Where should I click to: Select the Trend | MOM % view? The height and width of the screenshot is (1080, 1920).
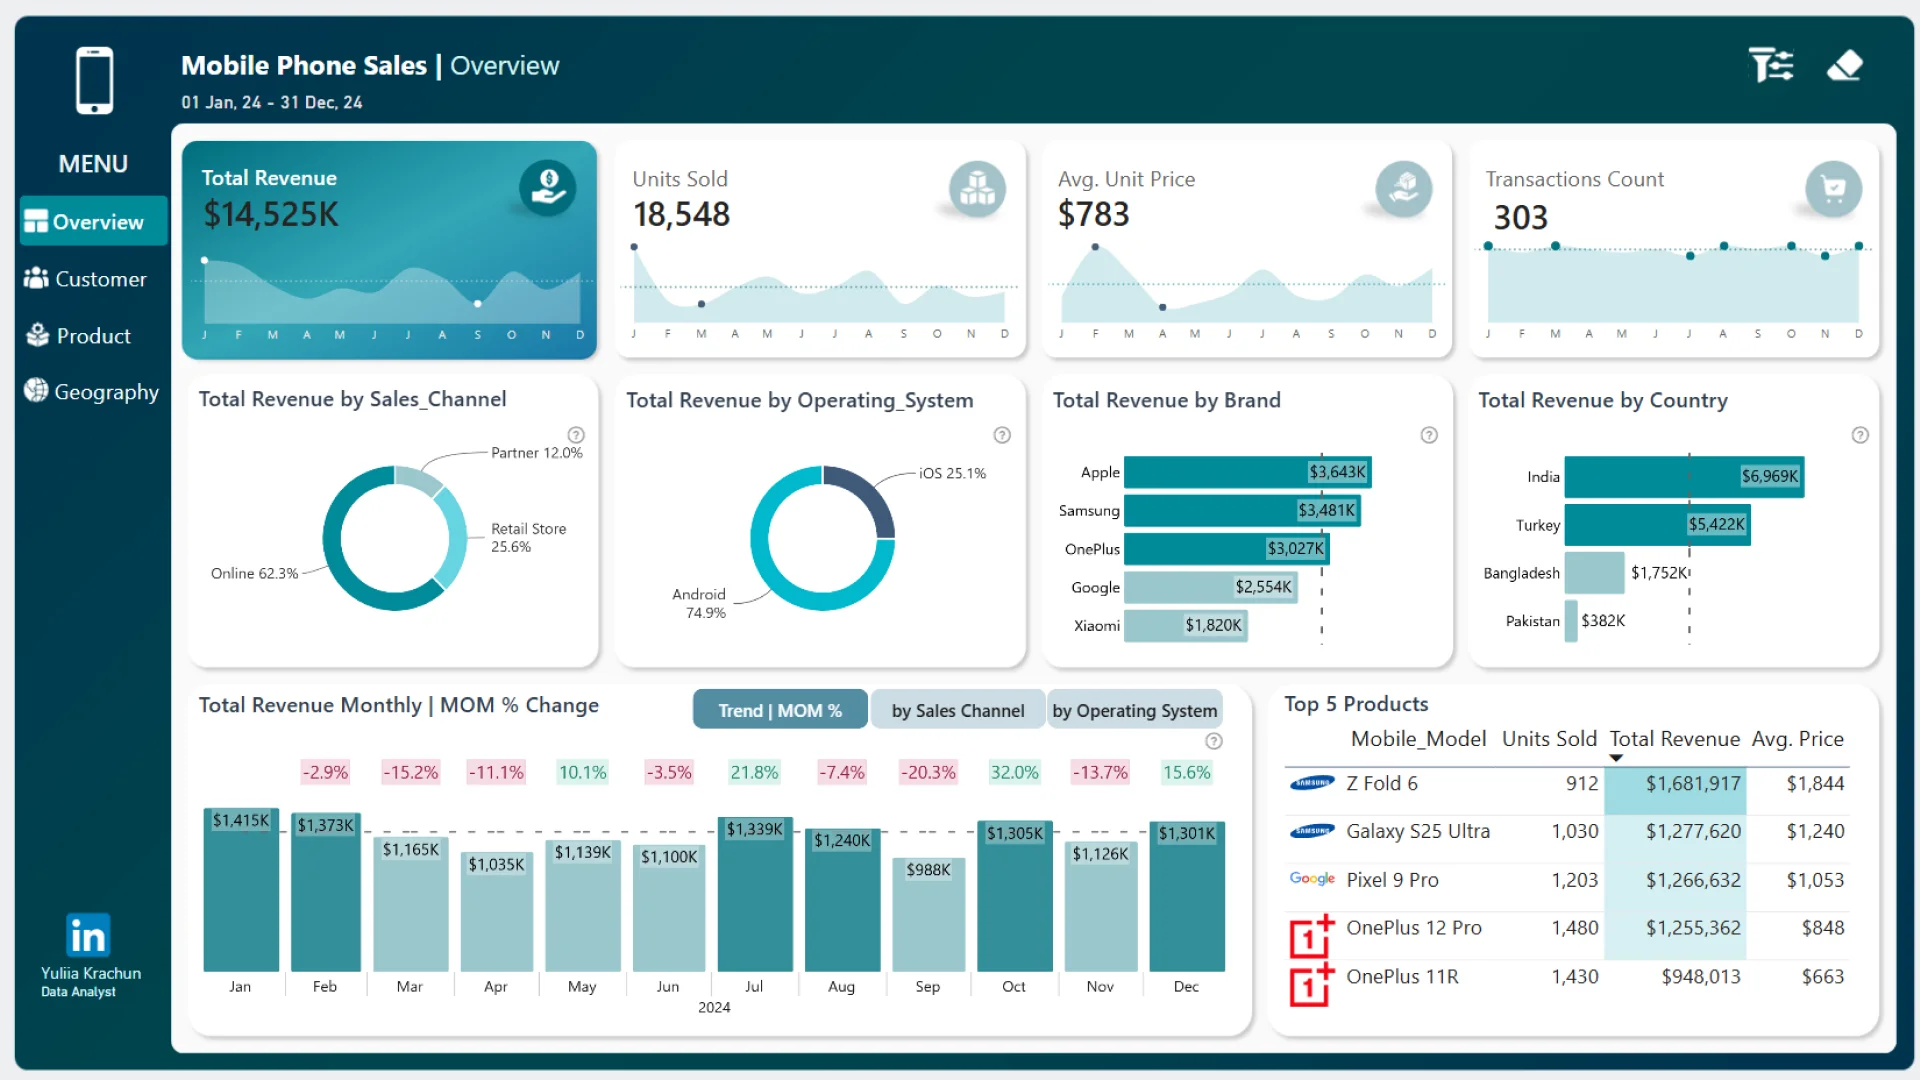coord(780,710)
